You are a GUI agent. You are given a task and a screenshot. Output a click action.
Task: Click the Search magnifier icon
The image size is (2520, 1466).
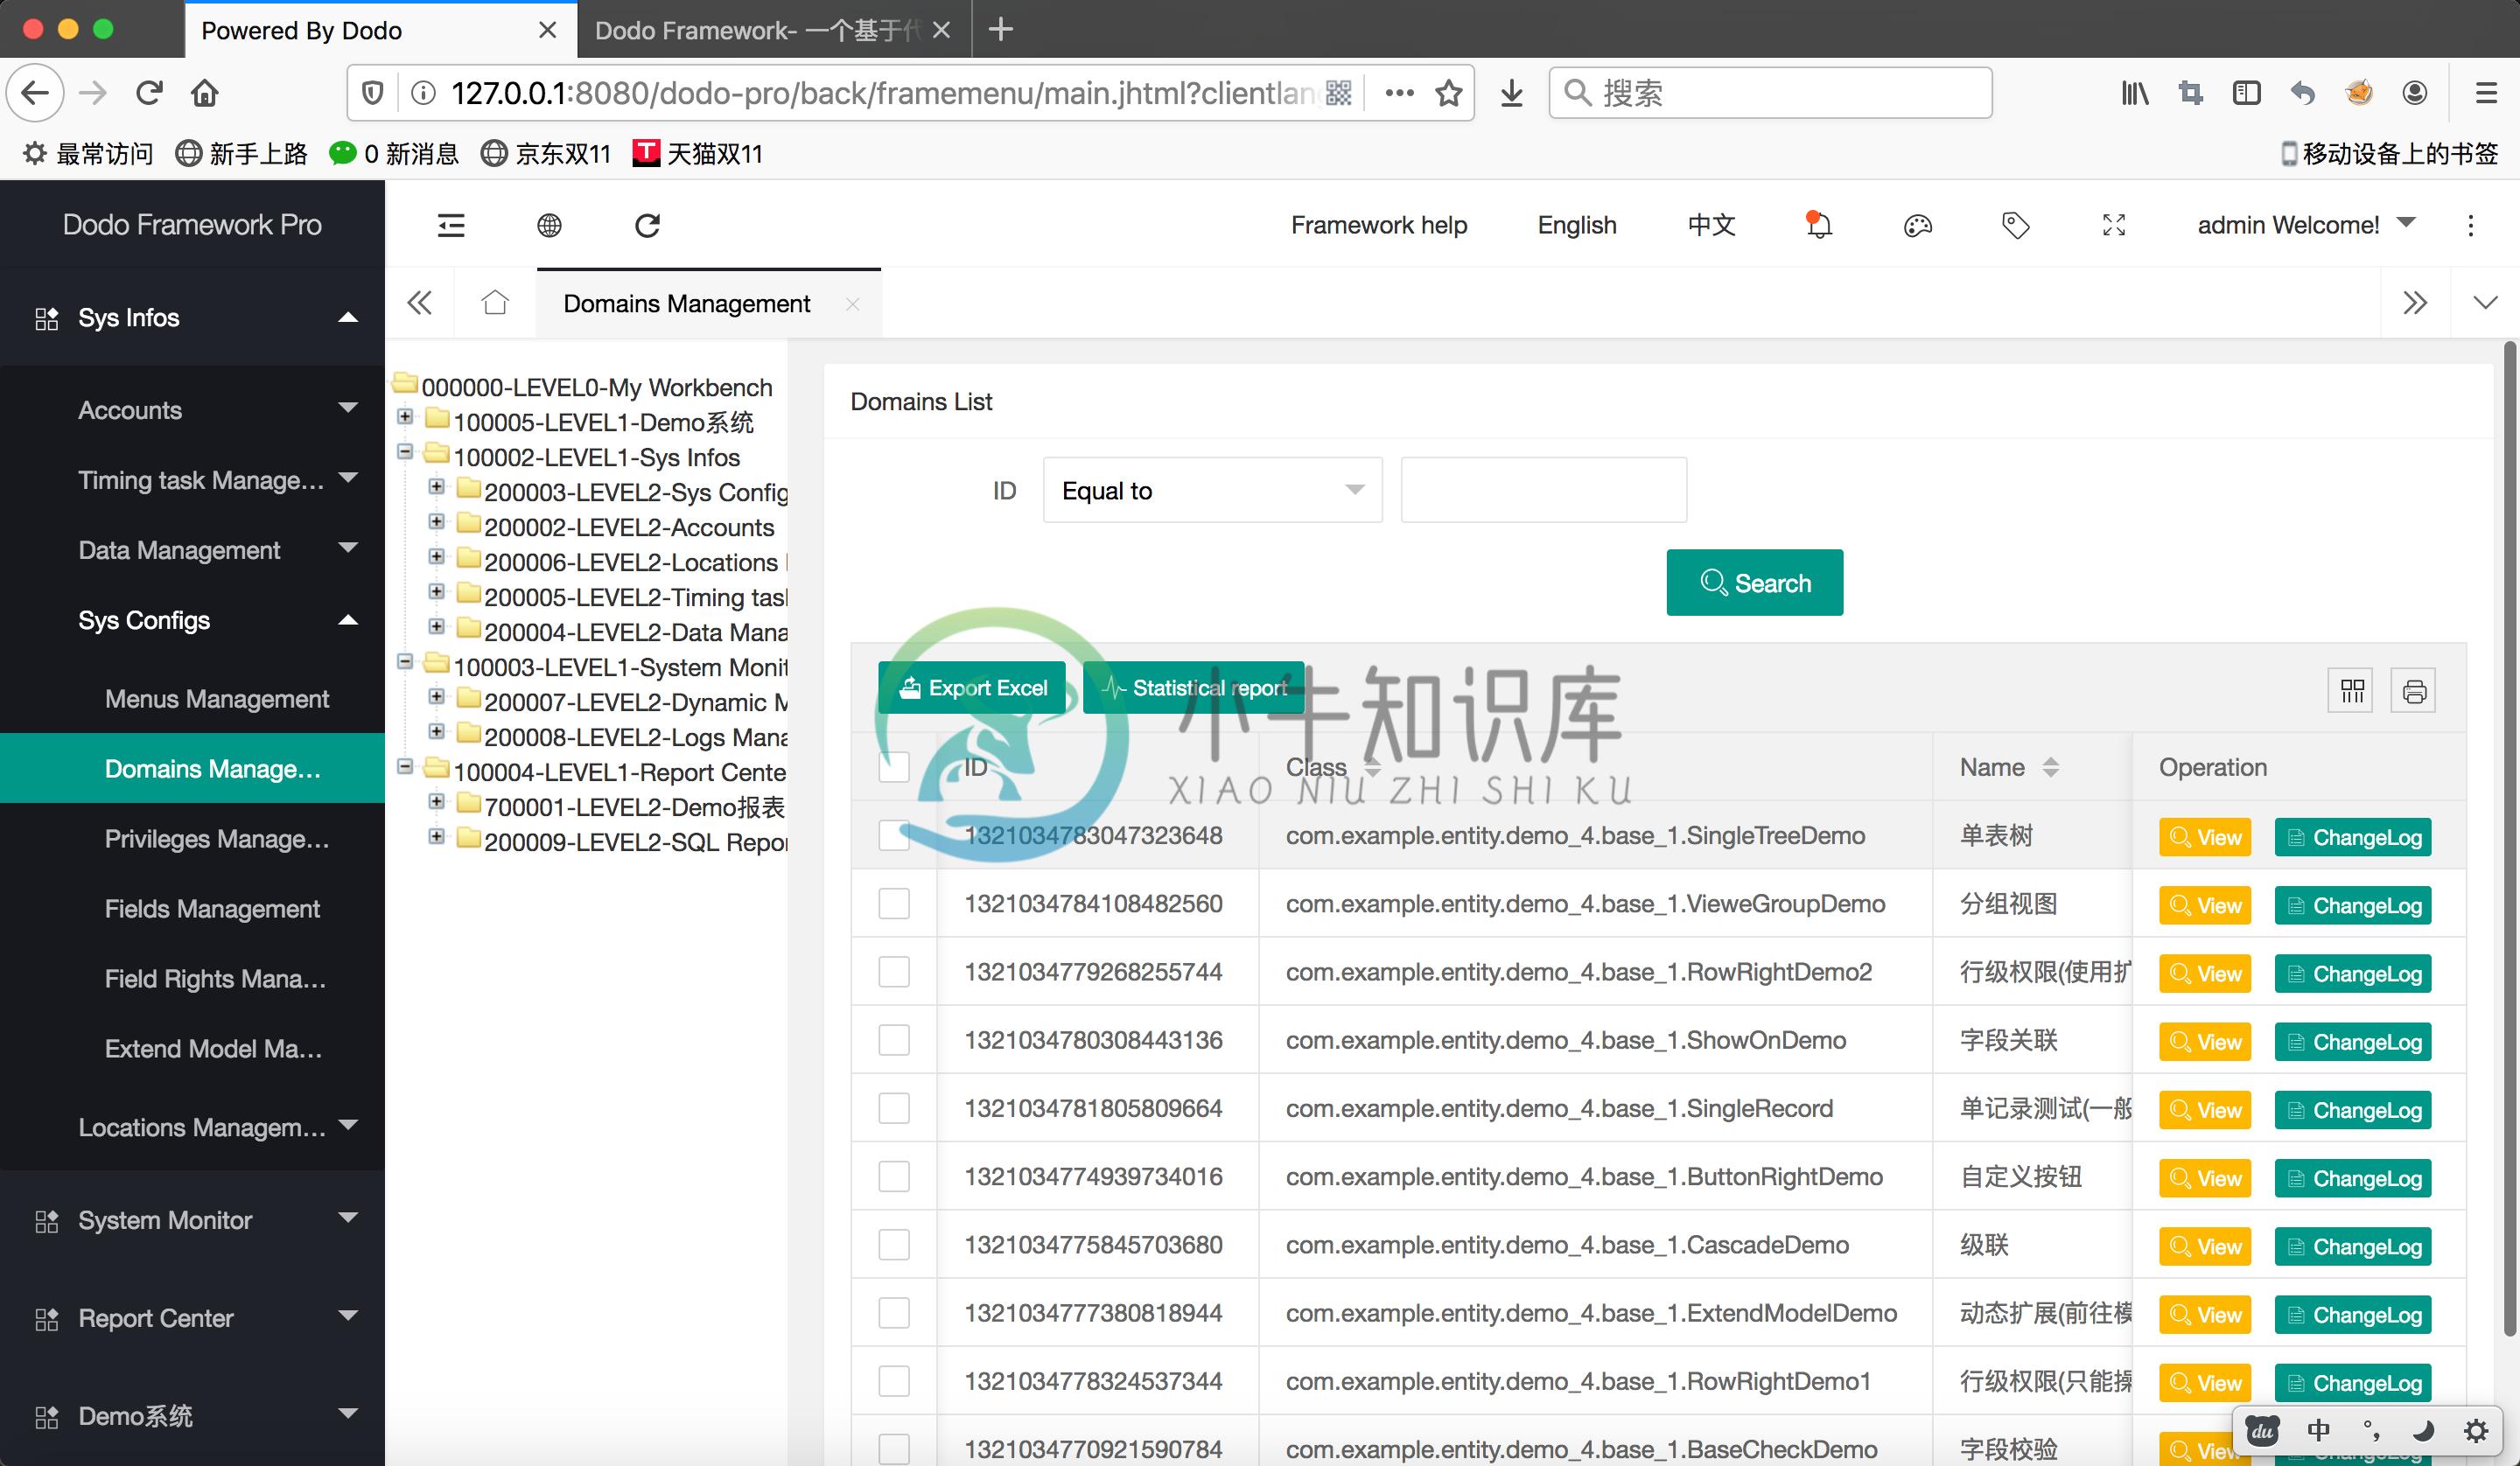click(1716, 583)
